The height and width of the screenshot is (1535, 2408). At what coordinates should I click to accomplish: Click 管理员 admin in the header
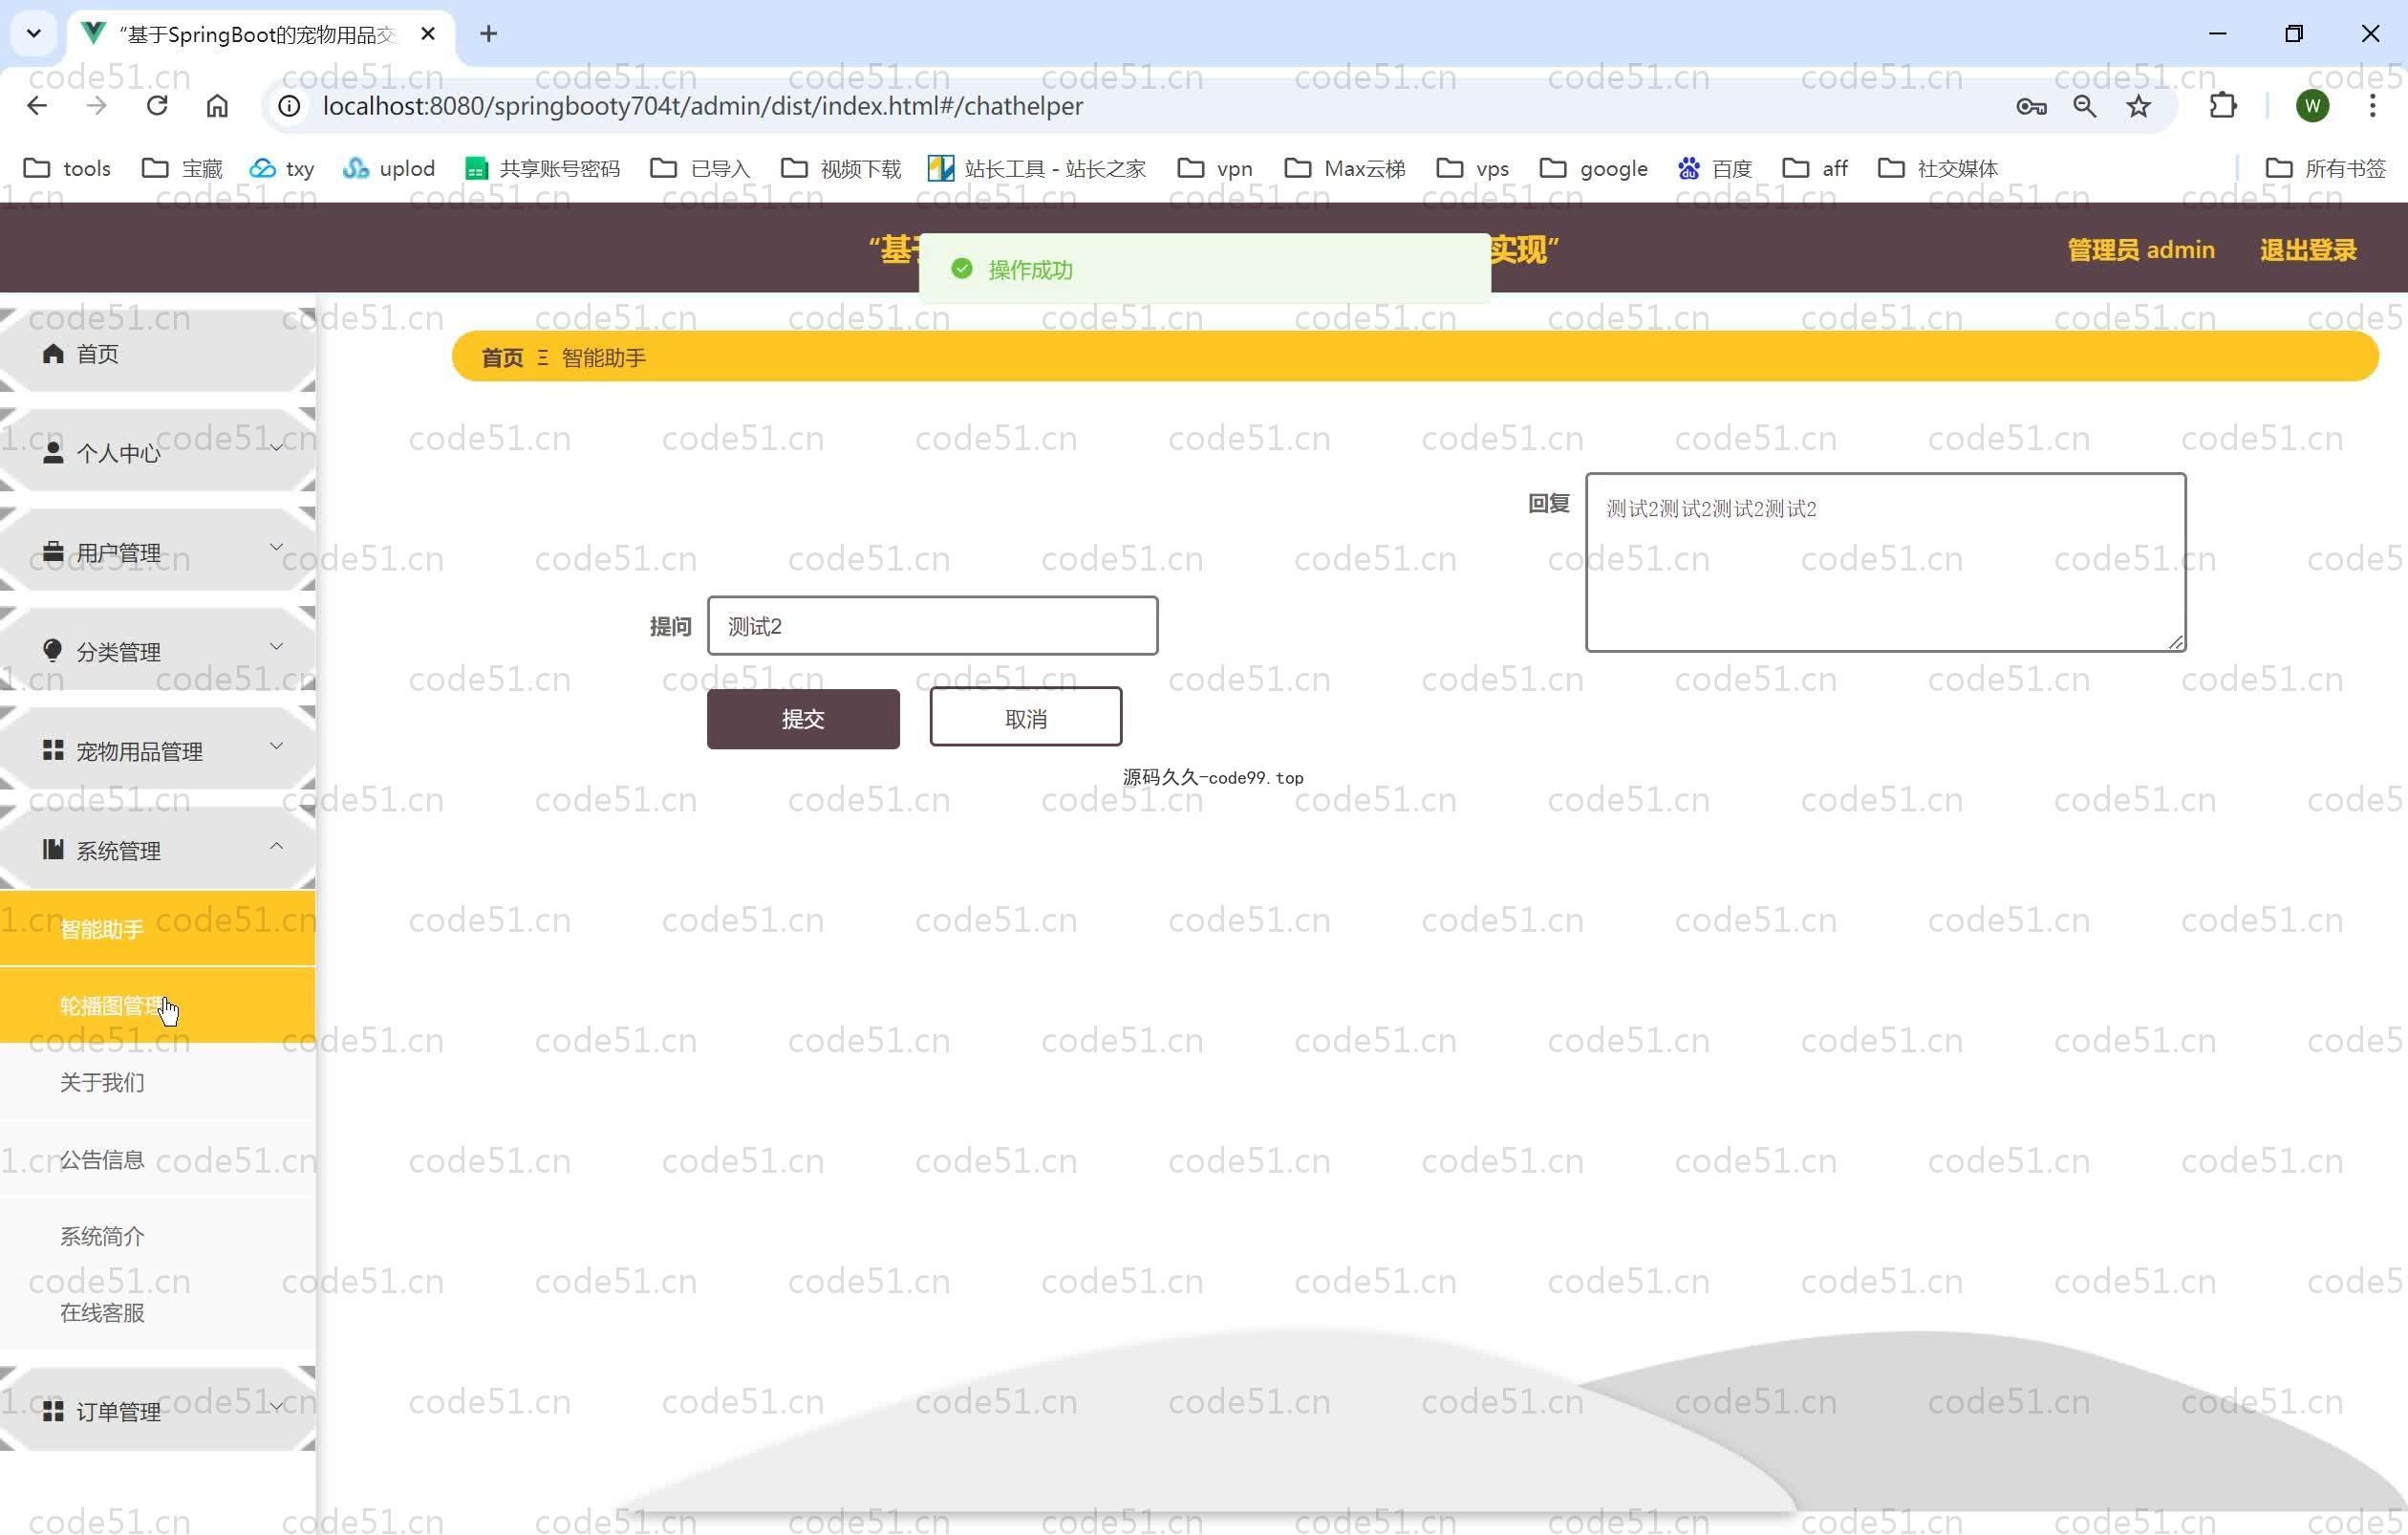pos(2141,249)
